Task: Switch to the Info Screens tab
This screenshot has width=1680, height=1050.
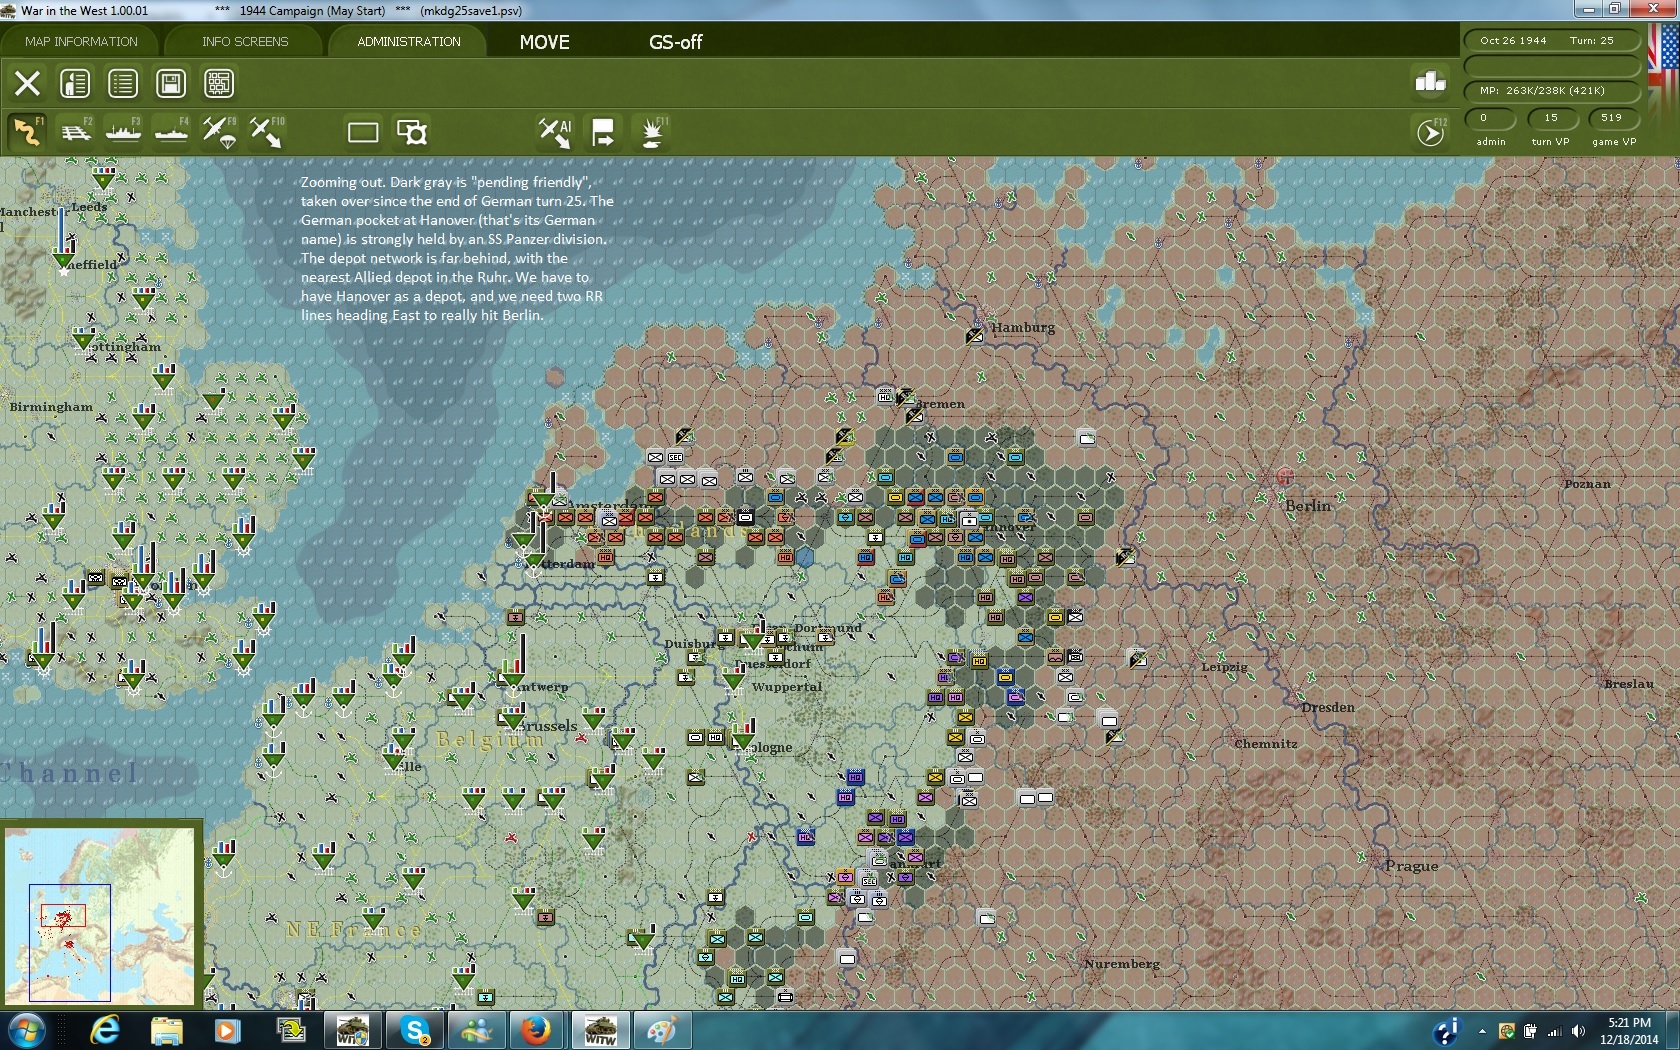Action: [245, 42]
